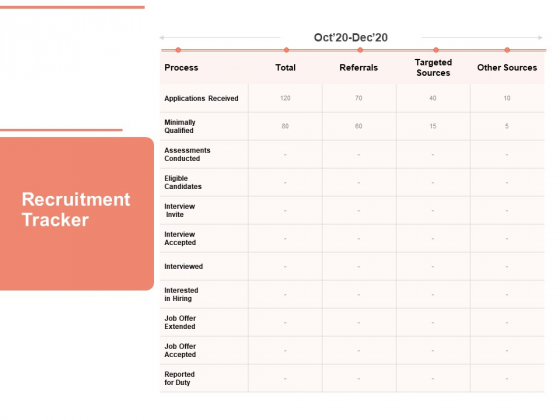Viewport: 560px width, 420px height.
Task: Select the Interview Invite row label
Action: (x=180, y=210)
